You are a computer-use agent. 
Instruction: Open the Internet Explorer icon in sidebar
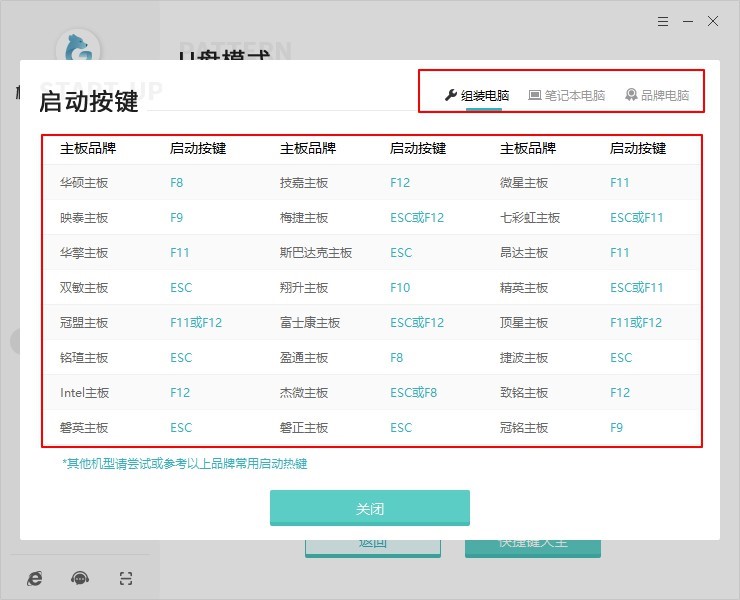point(35,578)
